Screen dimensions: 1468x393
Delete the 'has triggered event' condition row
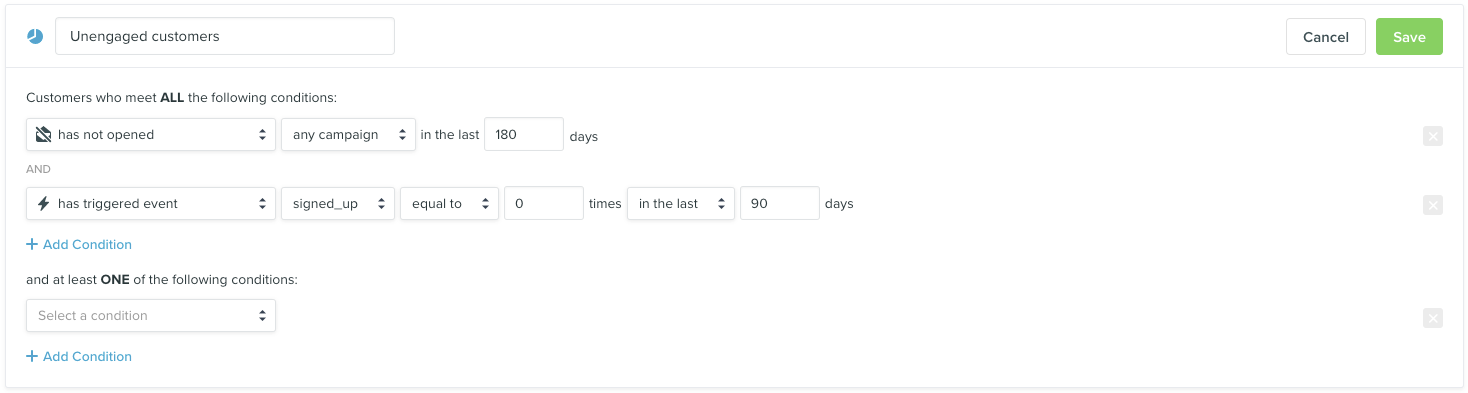[x=1432, y=205]
